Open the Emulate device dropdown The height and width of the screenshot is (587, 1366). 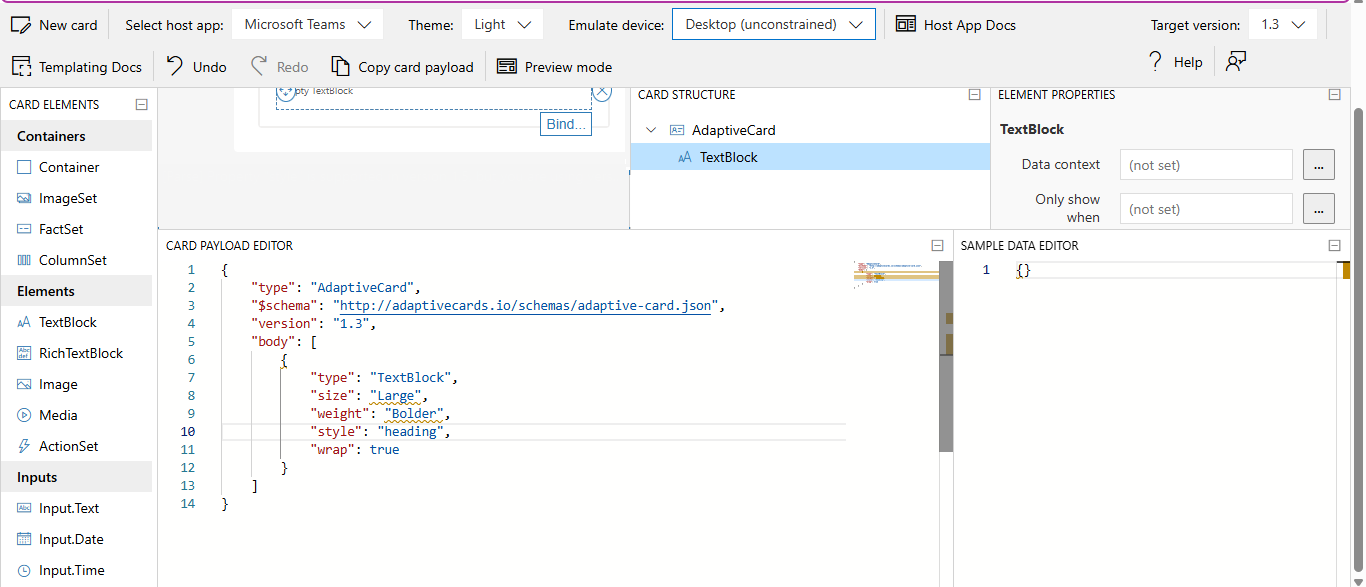(x=773, y=25)
